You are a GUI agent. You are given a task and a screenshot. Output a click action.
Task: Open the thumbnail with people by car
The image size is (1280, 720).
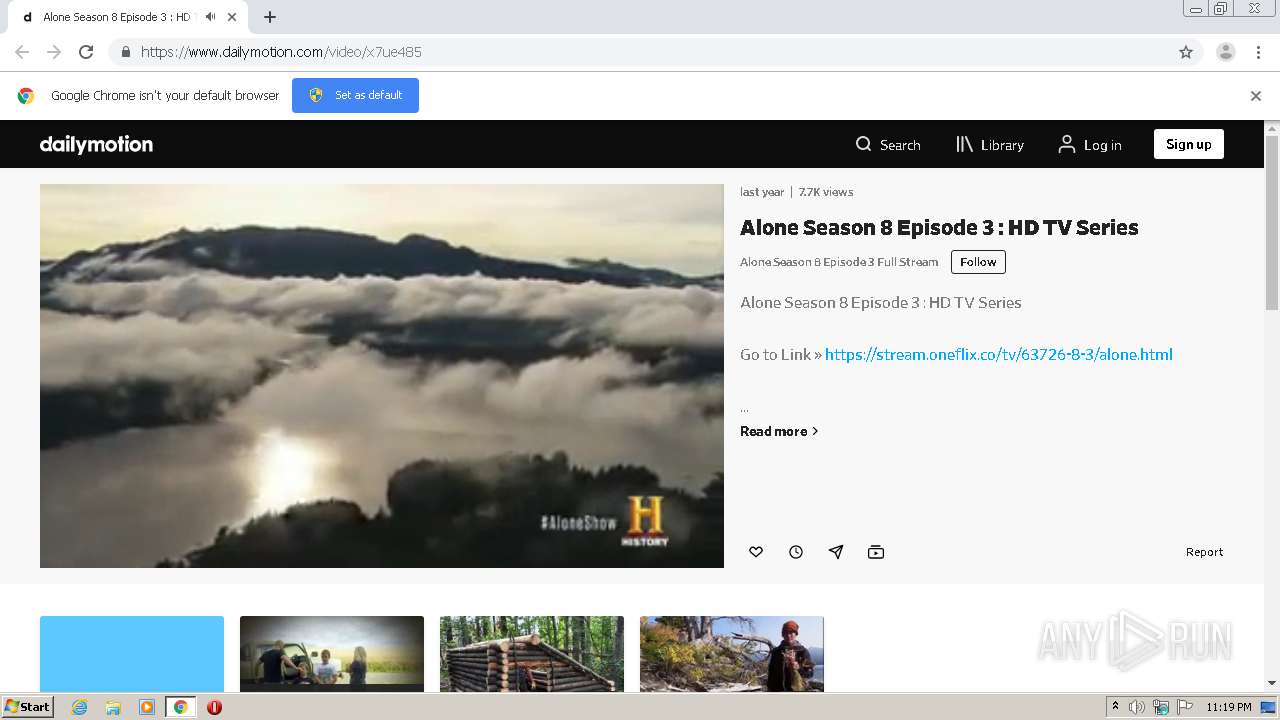pyautogui.click(x=332, y=654)
